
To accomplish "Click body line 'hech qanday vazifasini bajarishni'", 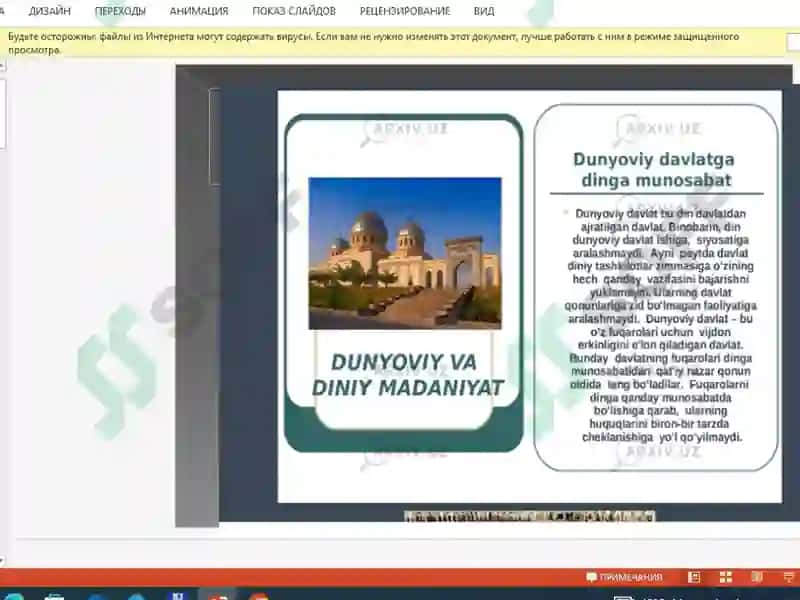I will pyautogui.click(x=660, y=279).
